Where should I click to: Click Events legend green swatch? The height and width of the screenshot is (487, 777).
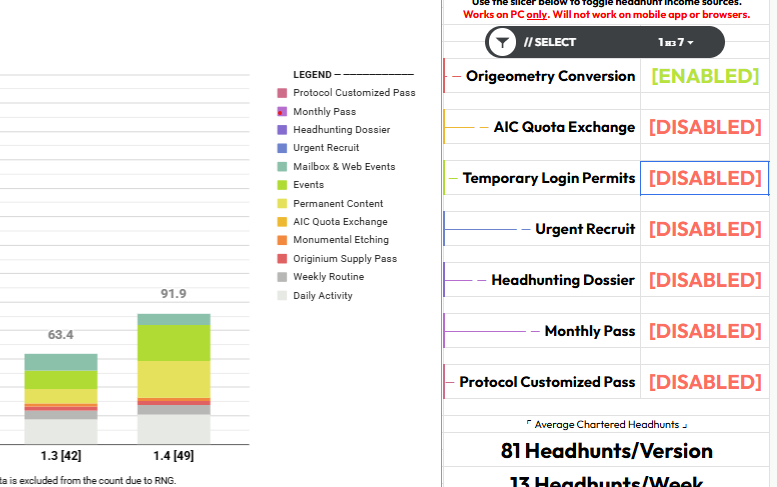pyautogui.click(x=282, y=185)
